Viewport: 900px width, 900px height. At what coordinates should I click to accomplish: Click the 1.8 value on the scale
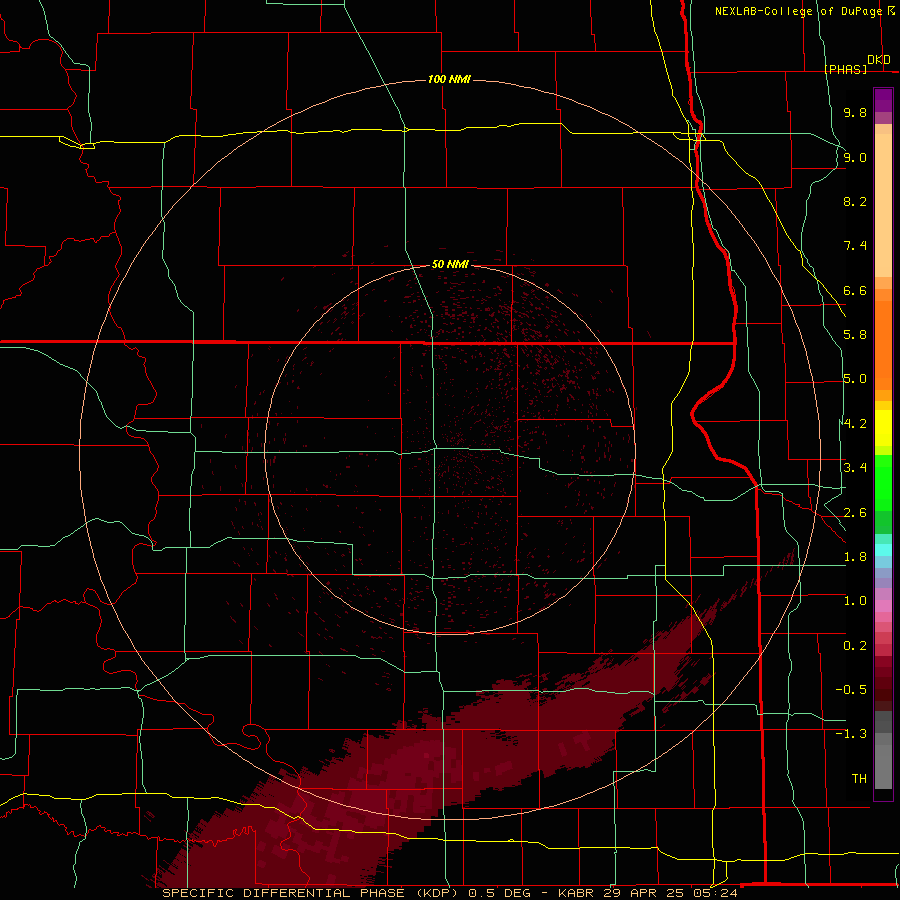[855, 557]
